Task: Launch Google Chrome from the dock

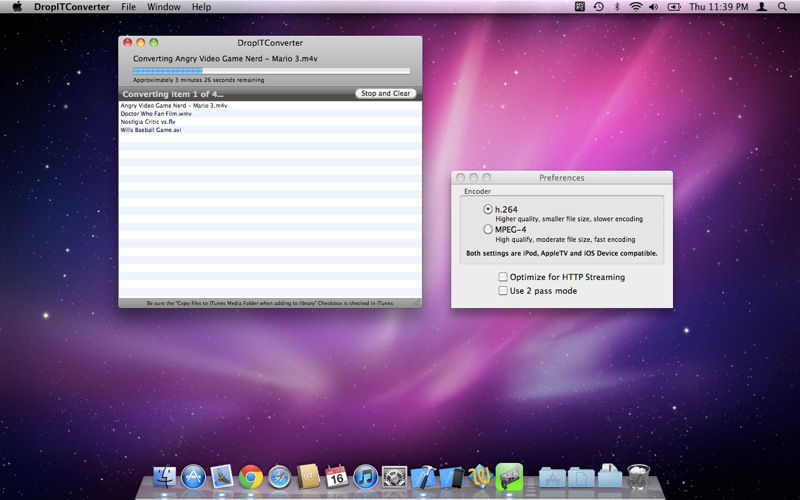Action: coord(251,478)
